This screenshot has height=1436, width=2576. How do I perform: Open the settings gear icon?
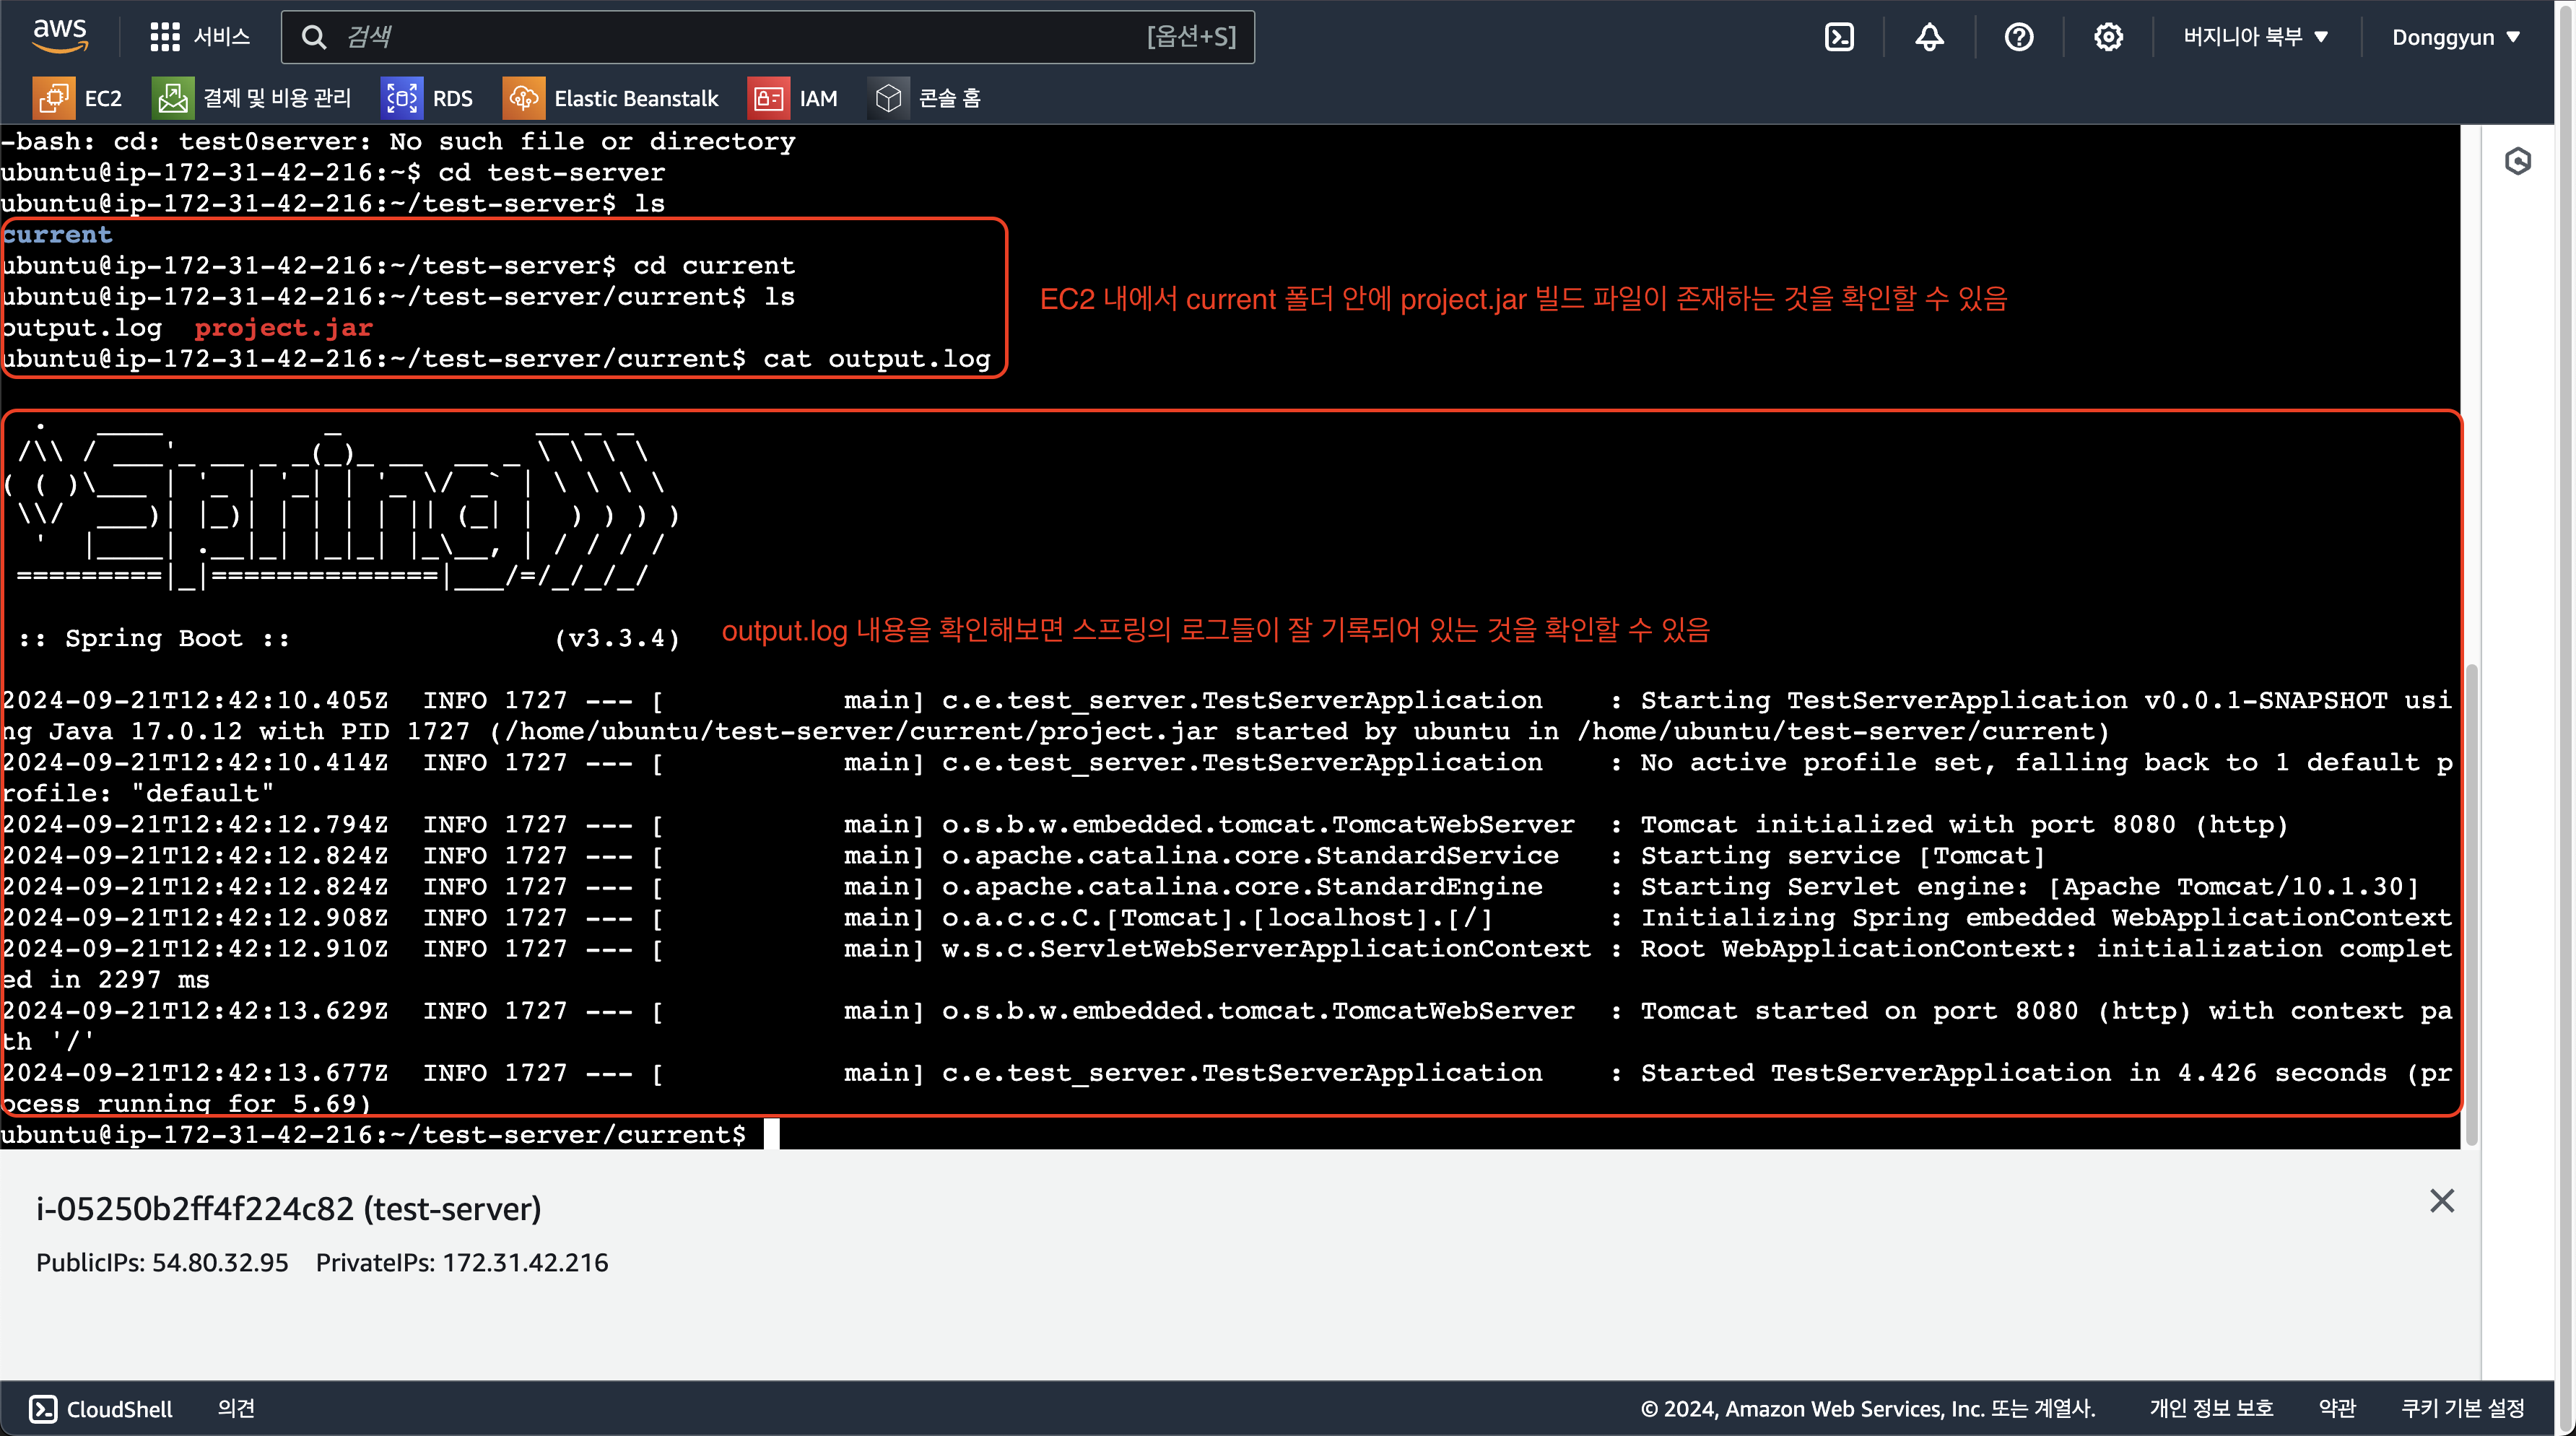pyautogui.click(x=2108, y=37)
